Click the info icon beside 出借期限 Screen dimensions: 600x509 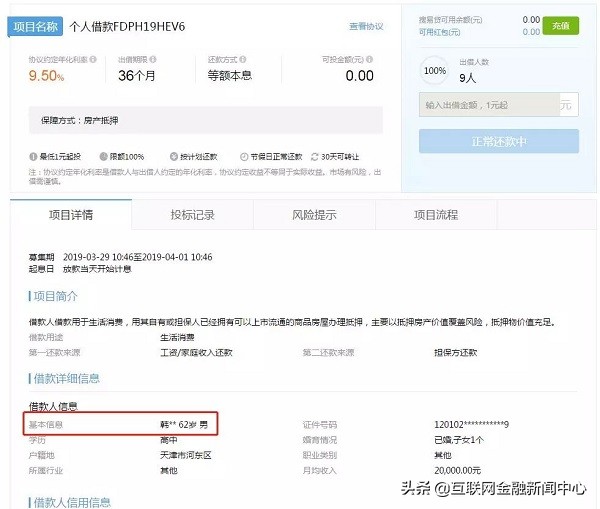153,59
